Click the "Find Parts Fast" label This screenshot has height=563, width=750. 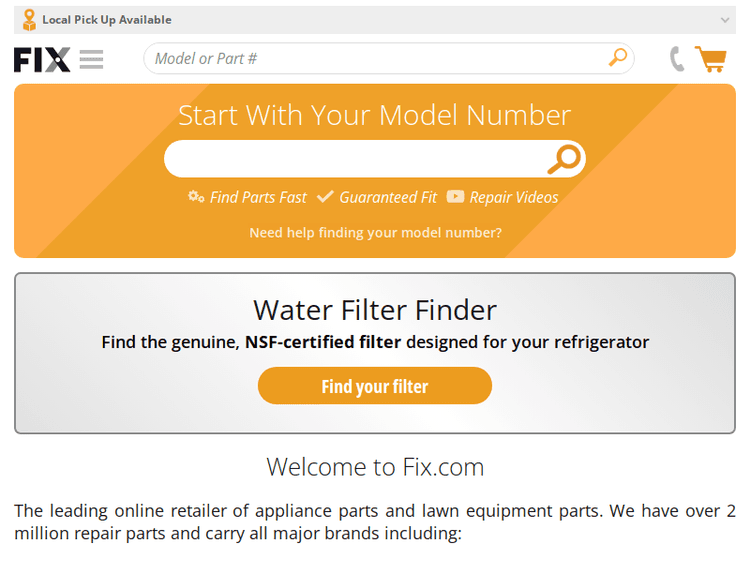tap(258, 198)
